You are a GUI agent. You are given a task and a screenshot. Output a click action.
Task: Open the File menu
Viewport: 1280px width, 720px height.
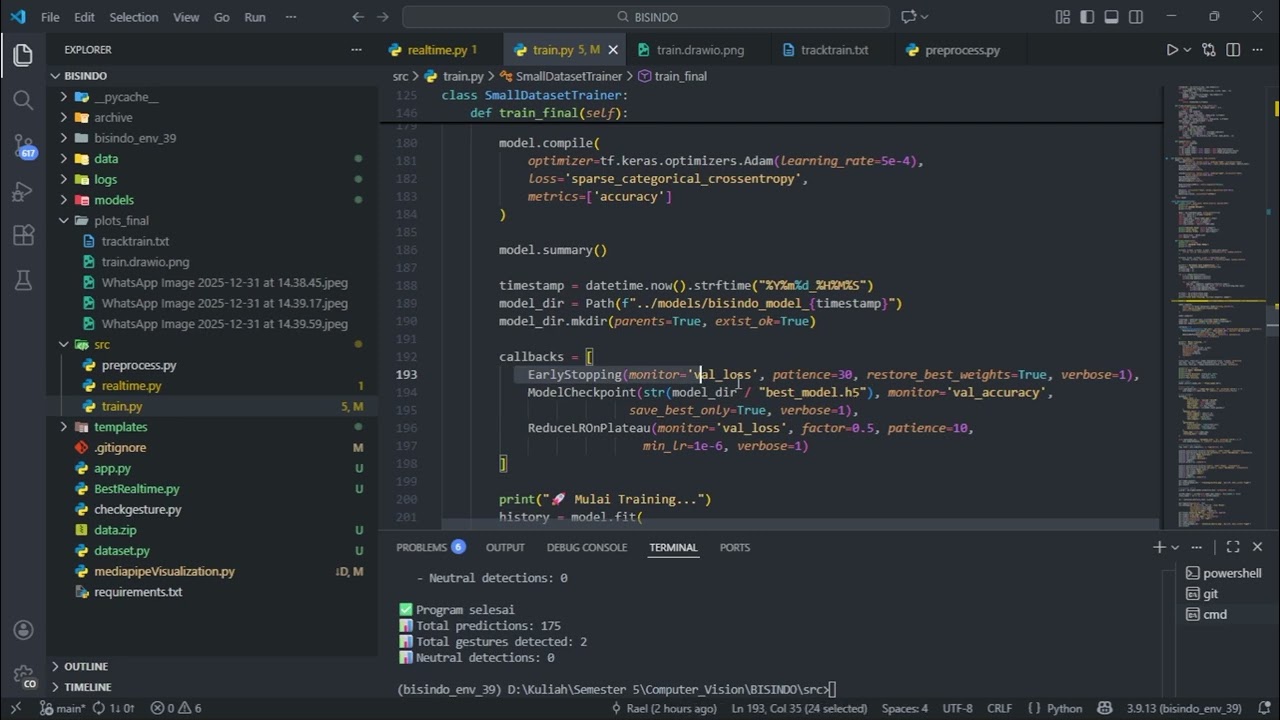50,17
